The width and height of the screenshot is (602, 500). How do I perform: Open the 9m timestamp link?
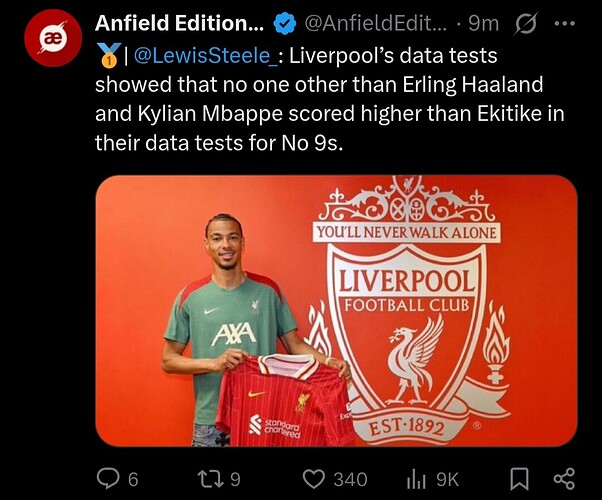point(484,23)
